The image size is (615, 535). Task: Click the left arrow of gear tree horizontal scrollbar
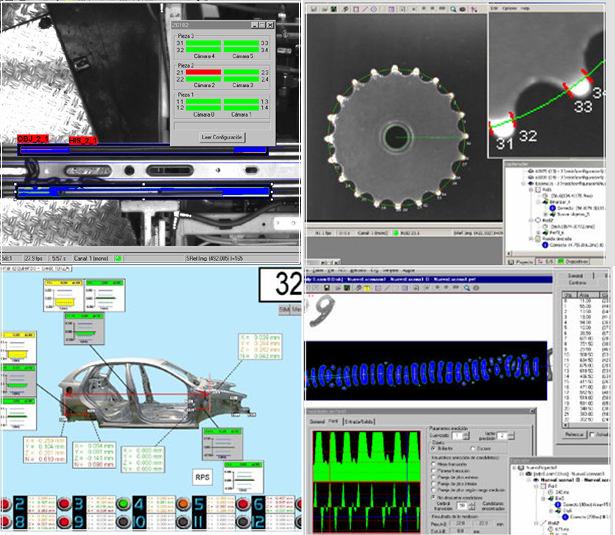click(x=509, y=253)
